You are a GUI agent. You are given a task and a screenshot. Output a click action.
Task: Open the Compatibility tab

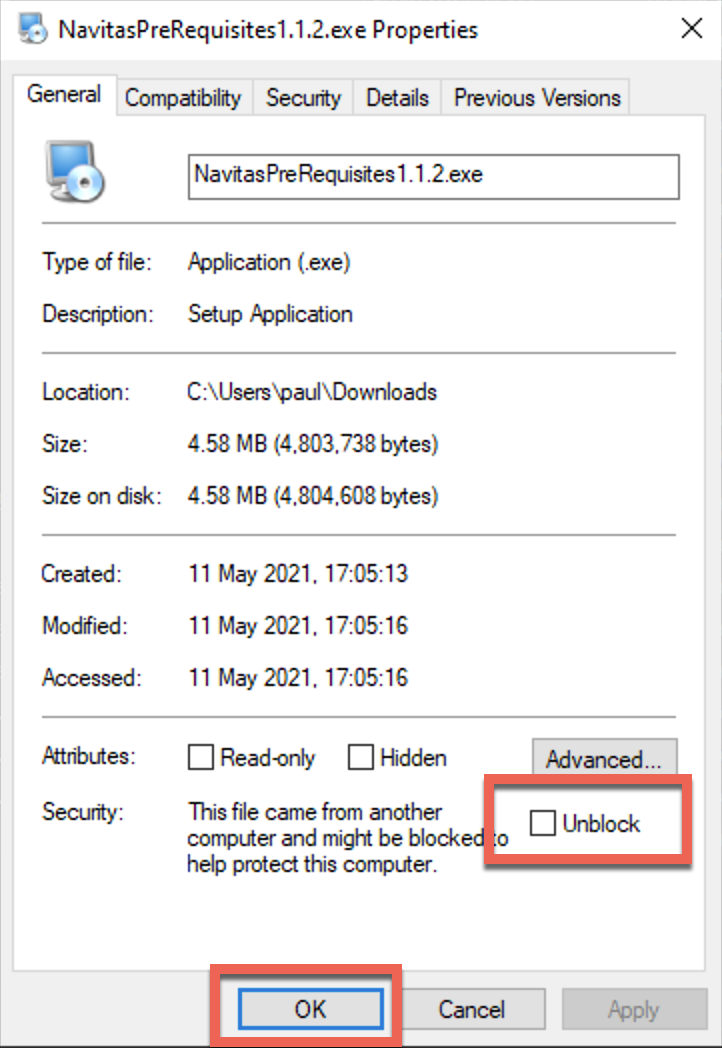[183, 98]
